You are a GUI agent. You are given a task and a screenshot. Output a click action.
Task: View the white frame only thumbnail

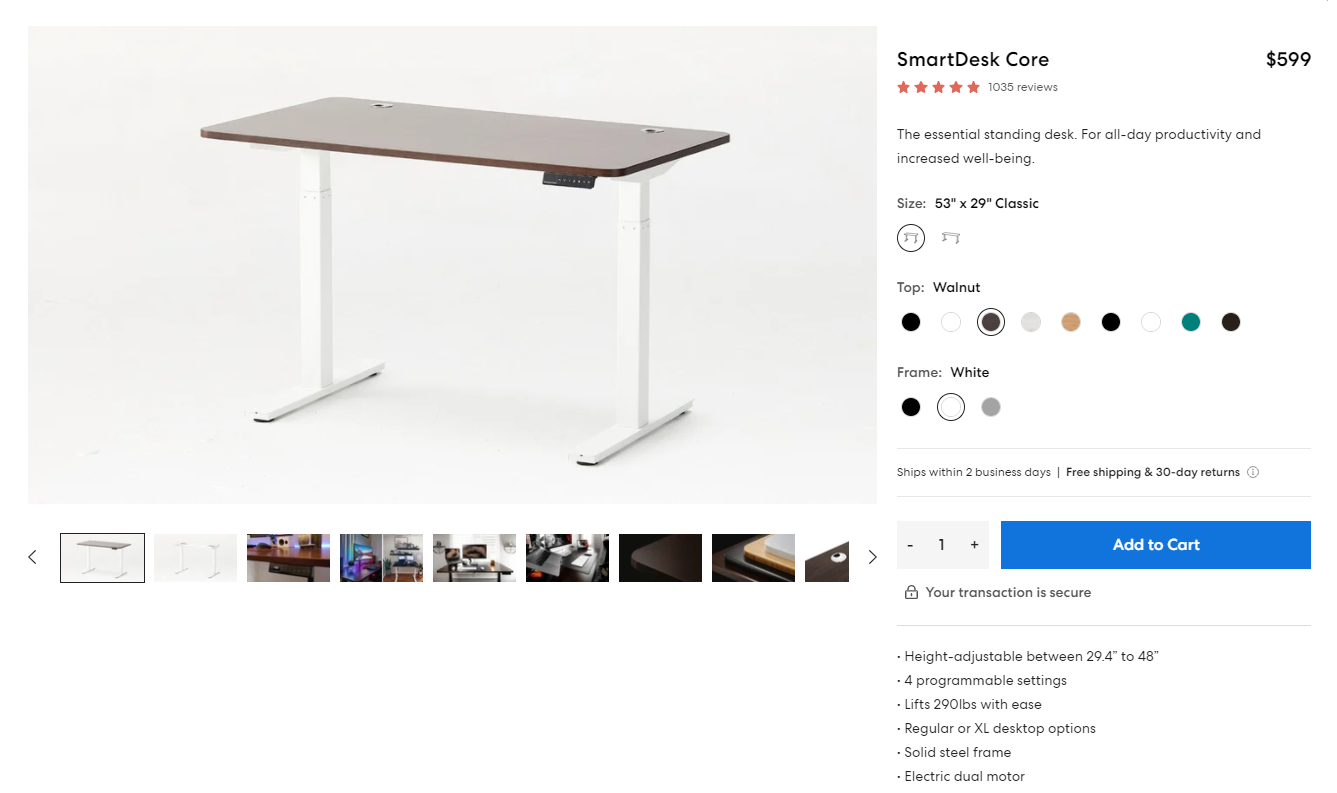click(x=195, y=558)
